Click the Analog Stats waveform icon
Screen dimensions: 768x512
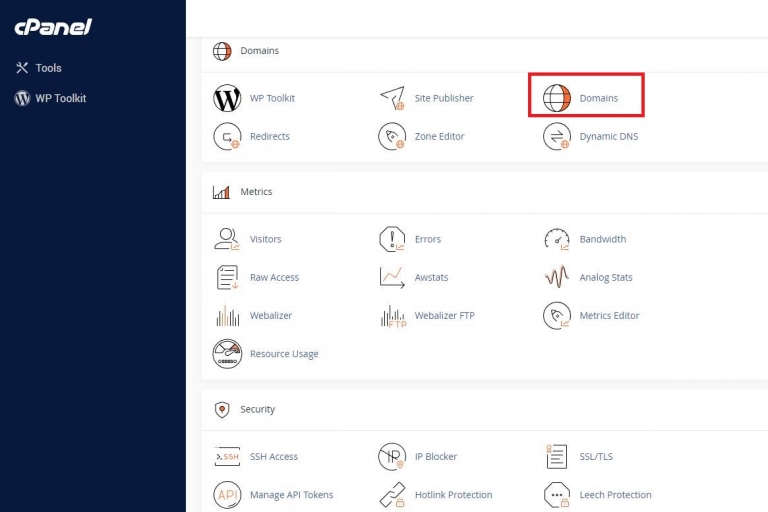tap(557, 277)
